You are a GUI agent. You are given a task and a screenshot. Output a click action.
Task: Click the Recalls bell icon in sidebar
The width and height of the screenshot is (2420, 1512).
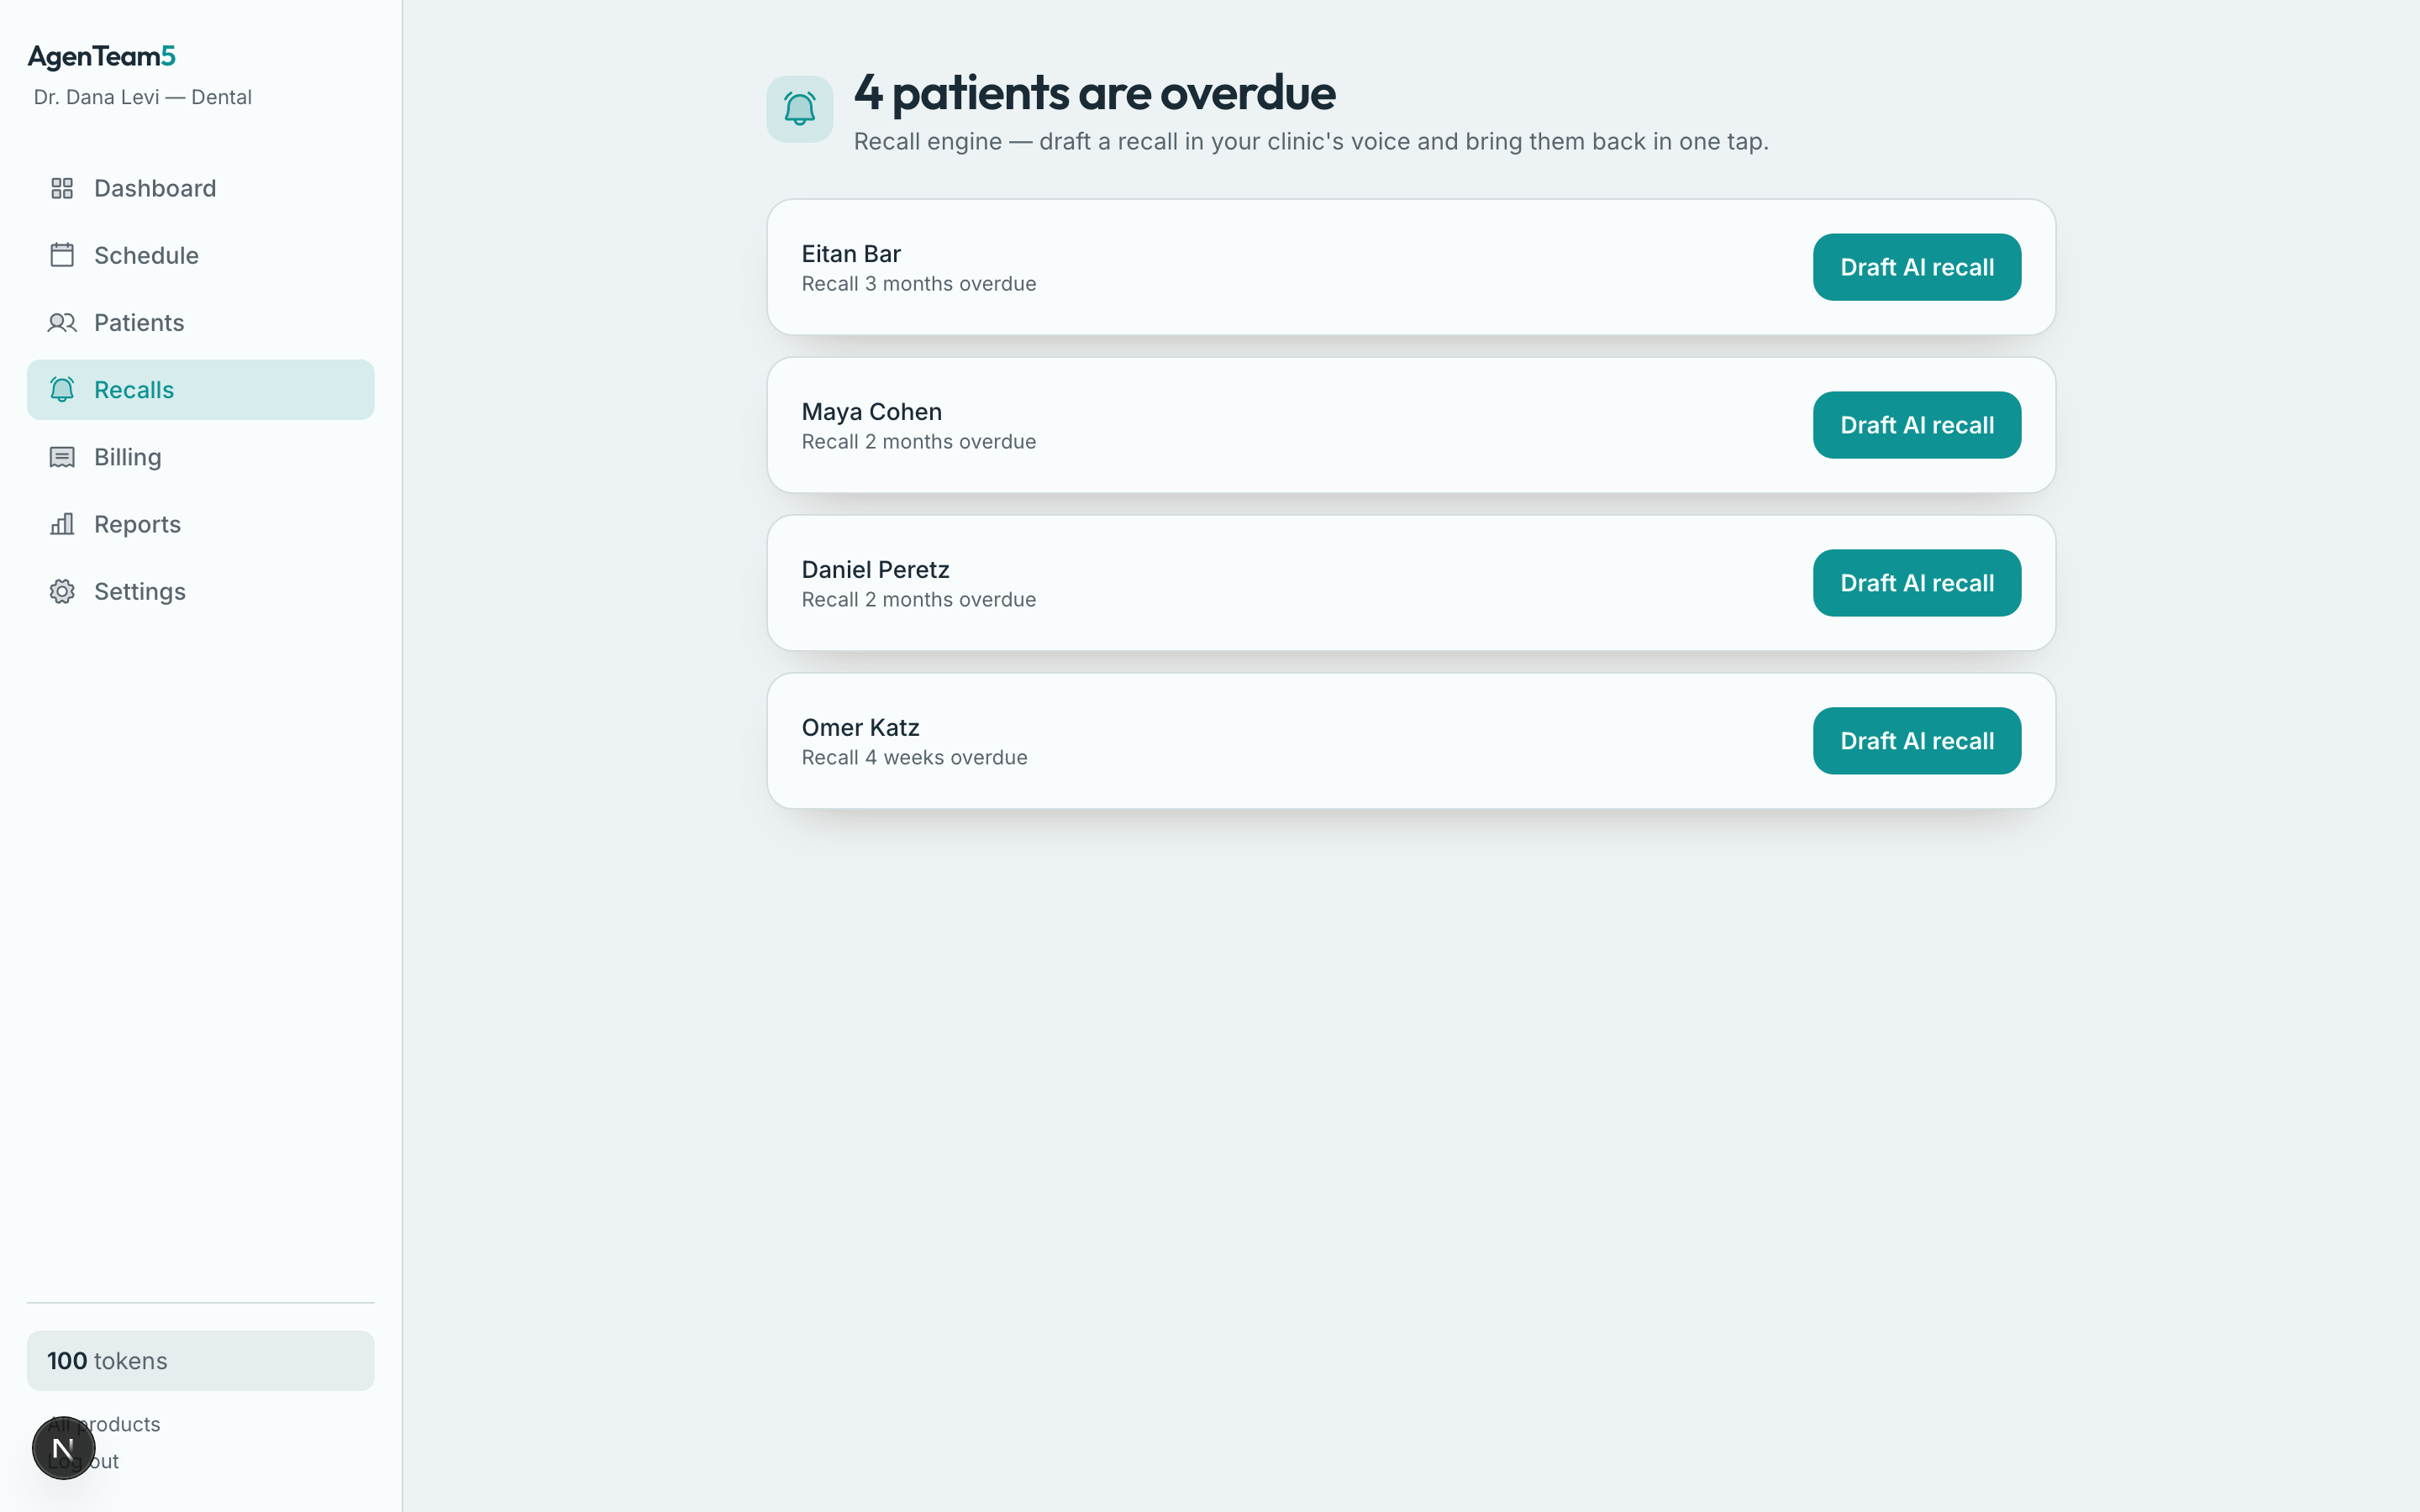click(x=62, y=389)
